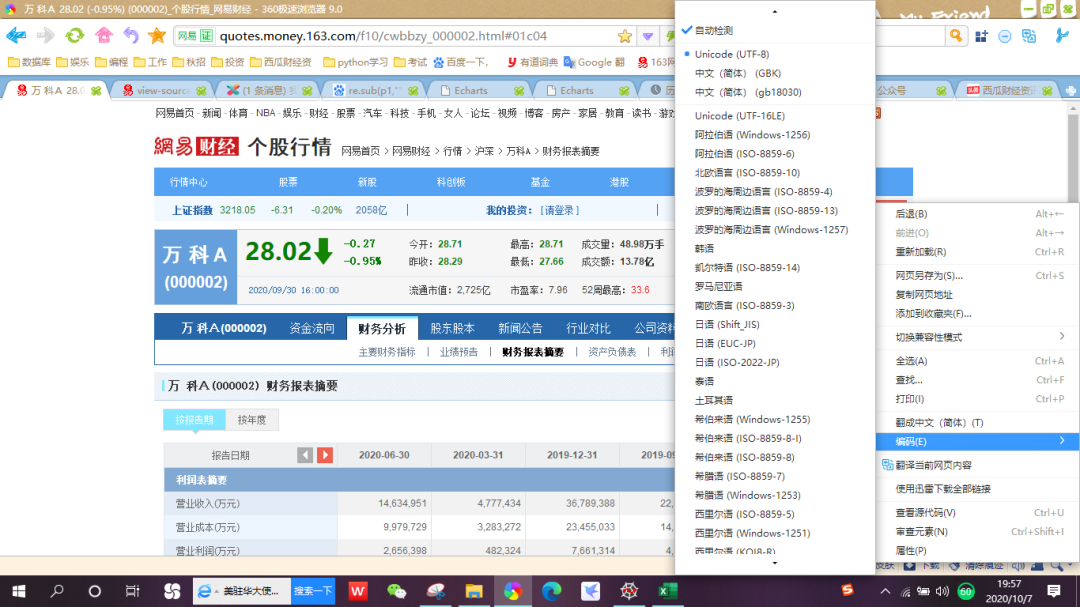Show hidden tray icons chevron
This screenshot has width=1080, height=607.
tap(885, 591)
